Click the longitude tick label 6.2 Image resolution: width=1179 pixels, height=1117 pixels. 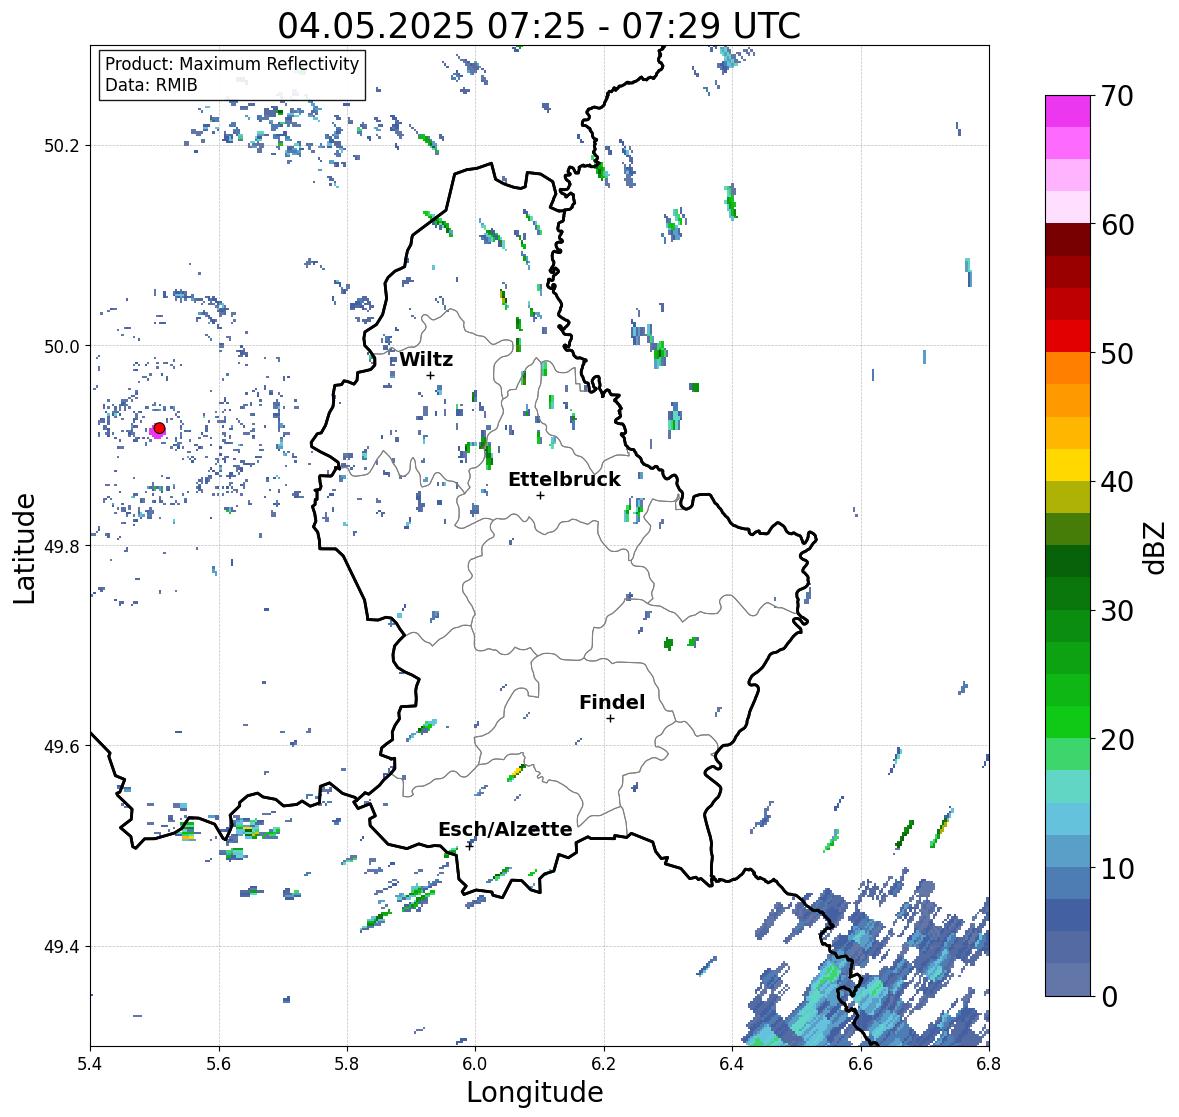point(604,1063)
